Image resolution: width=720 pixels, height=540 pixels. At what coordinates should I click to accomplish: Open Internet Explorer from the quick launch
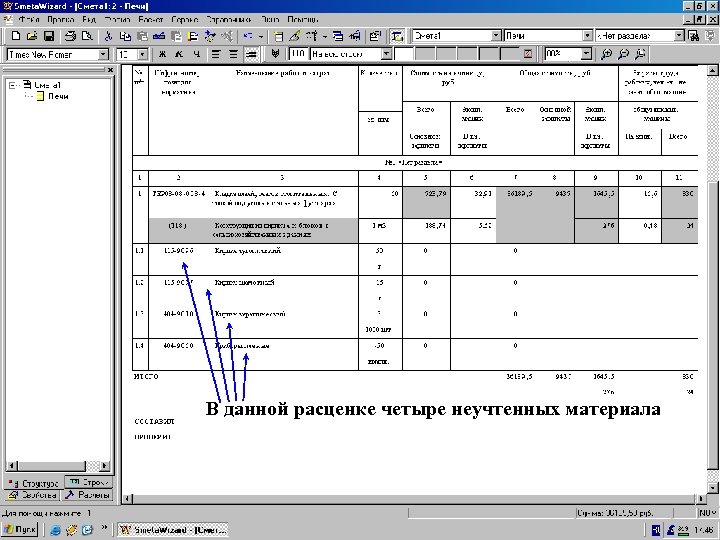[x=56, y=530]
